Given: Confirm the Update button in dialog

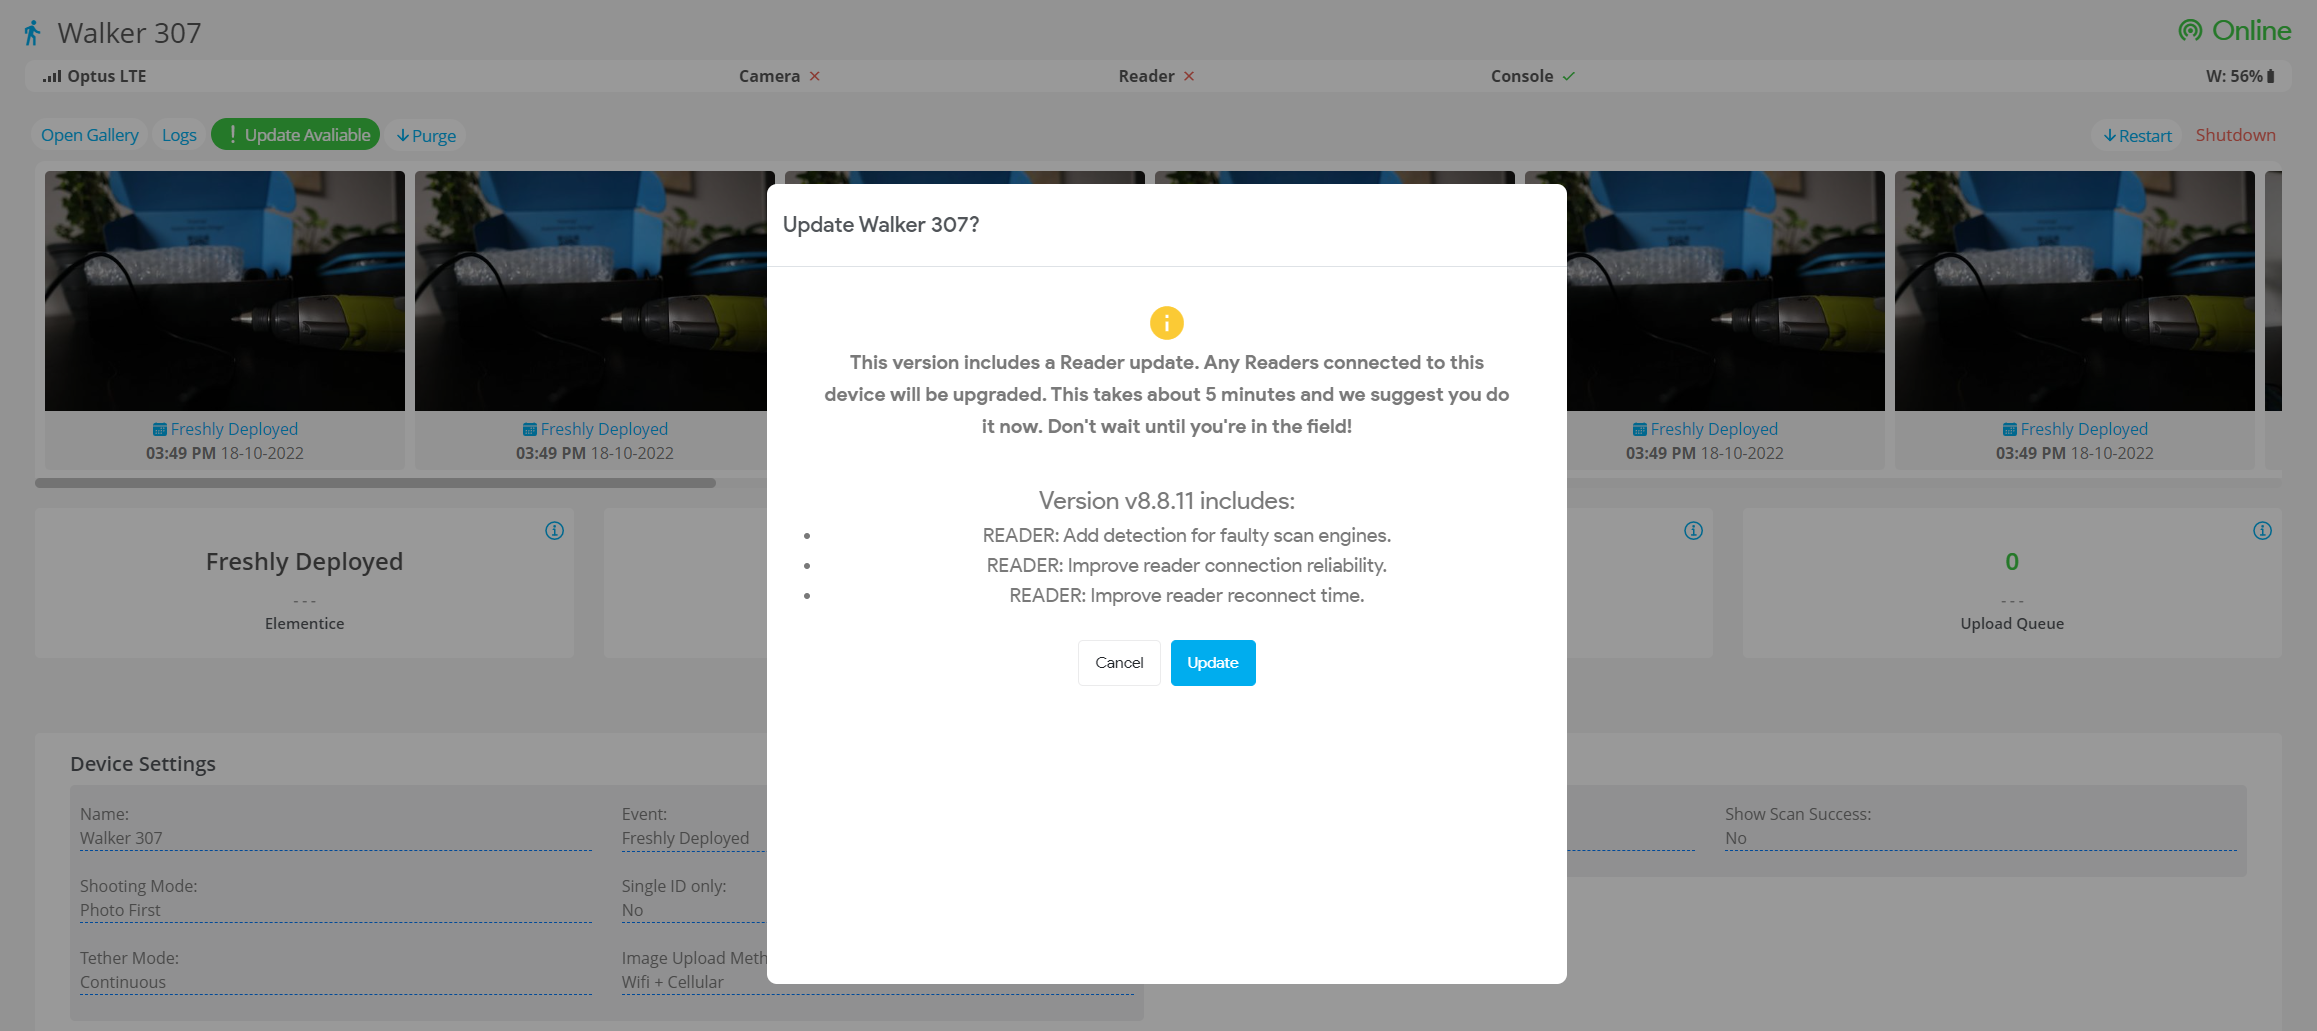Looking at the screenshot, I should tap(1213, 663).
